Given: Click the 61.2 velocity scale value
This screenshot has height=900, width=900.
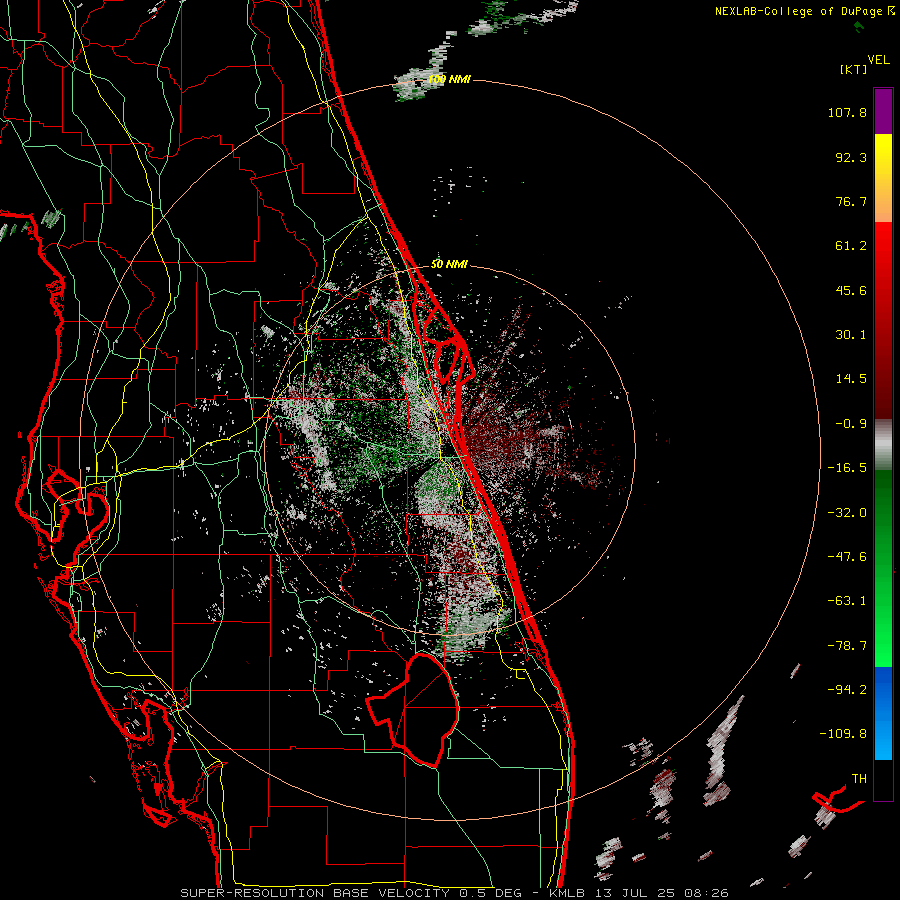Looking at the screenshot, I should (851, 246).
